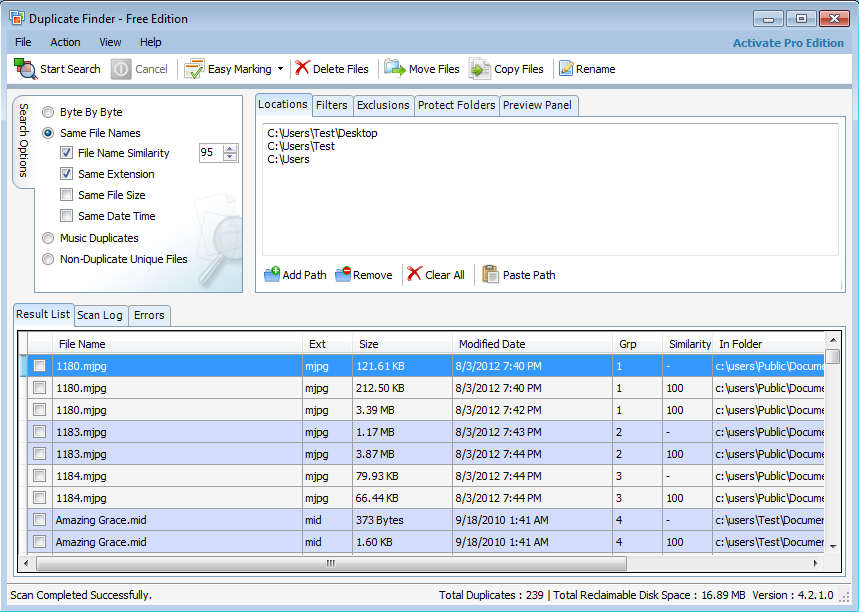Click Clear All paths button

436,274
